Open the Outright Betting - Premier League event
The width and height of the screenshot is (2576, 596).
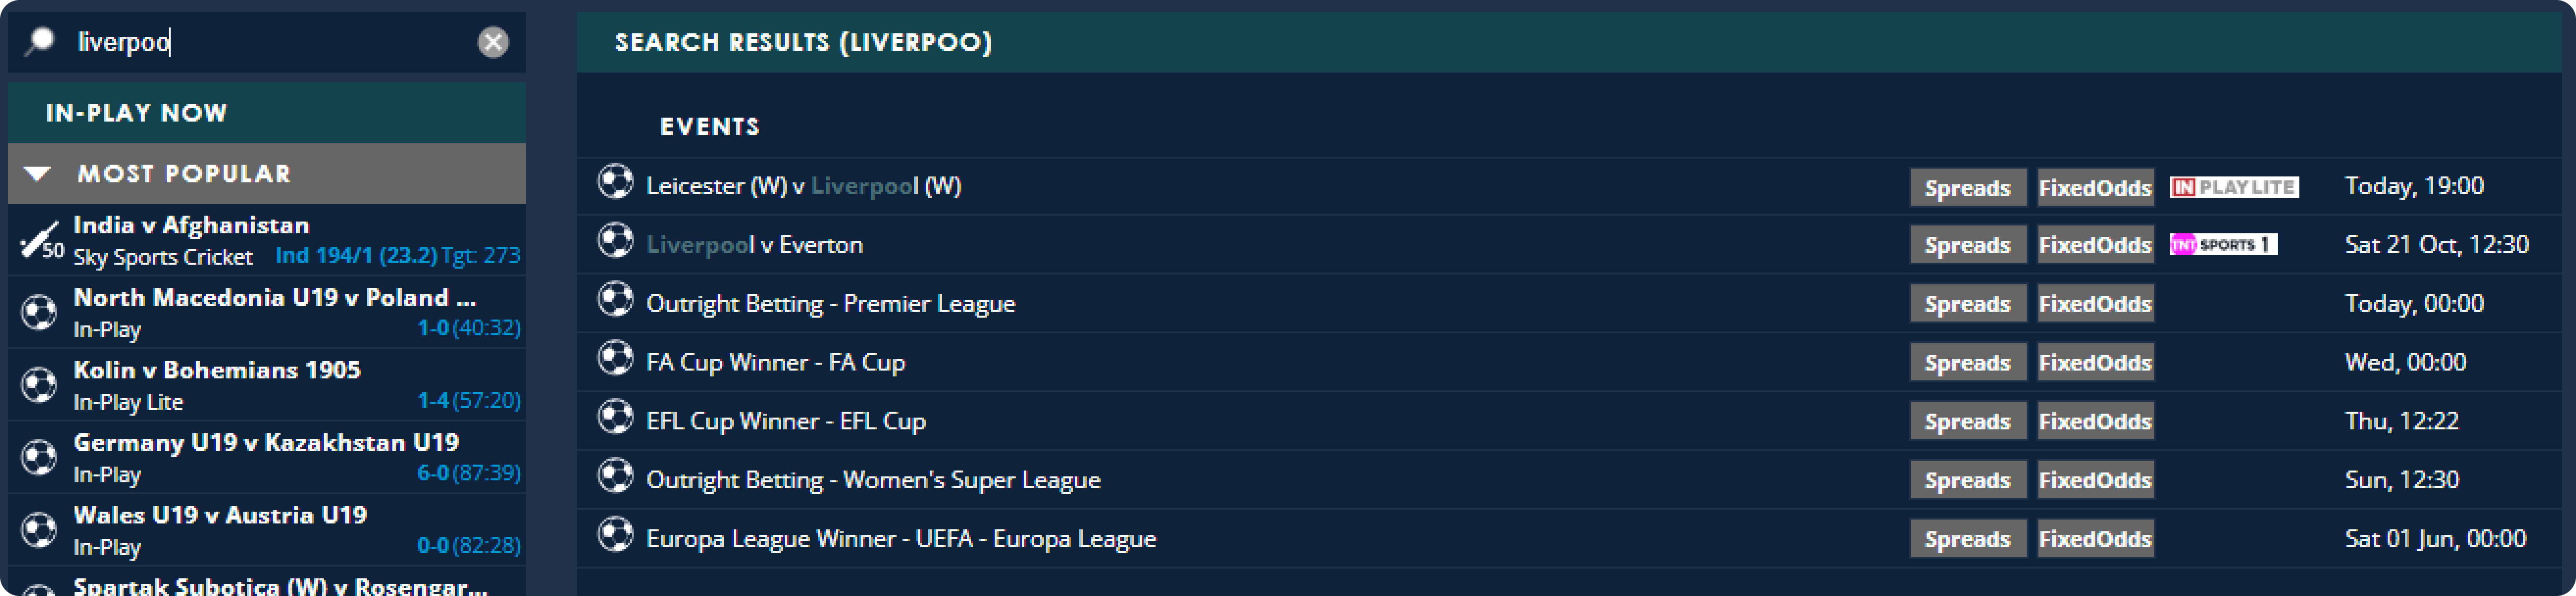(830, 303)
